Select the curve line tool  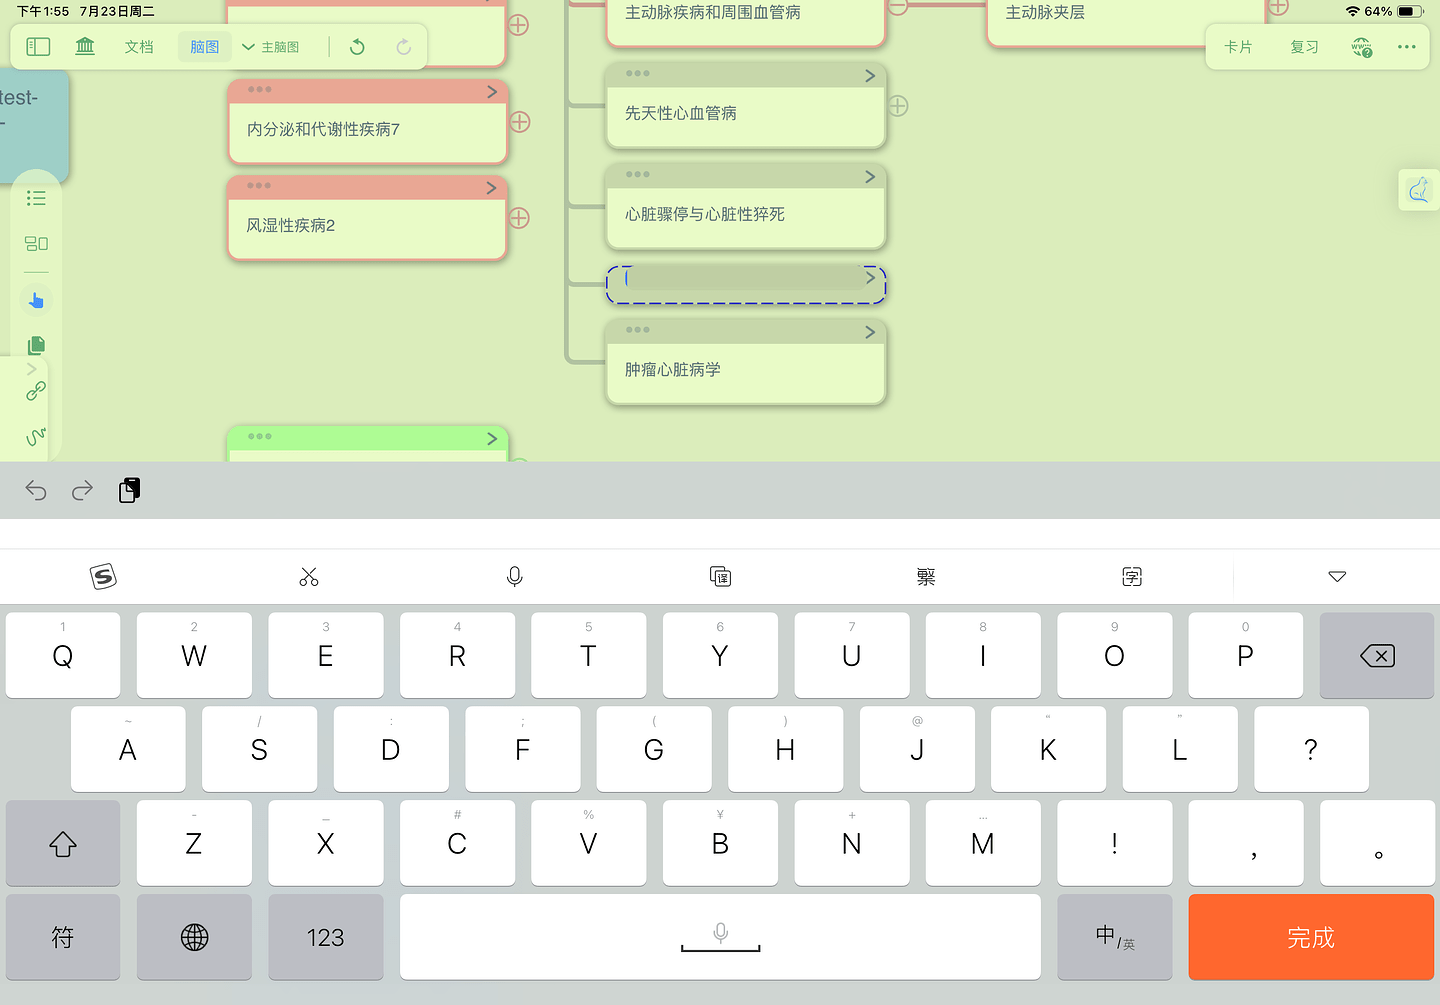(36, 437)
